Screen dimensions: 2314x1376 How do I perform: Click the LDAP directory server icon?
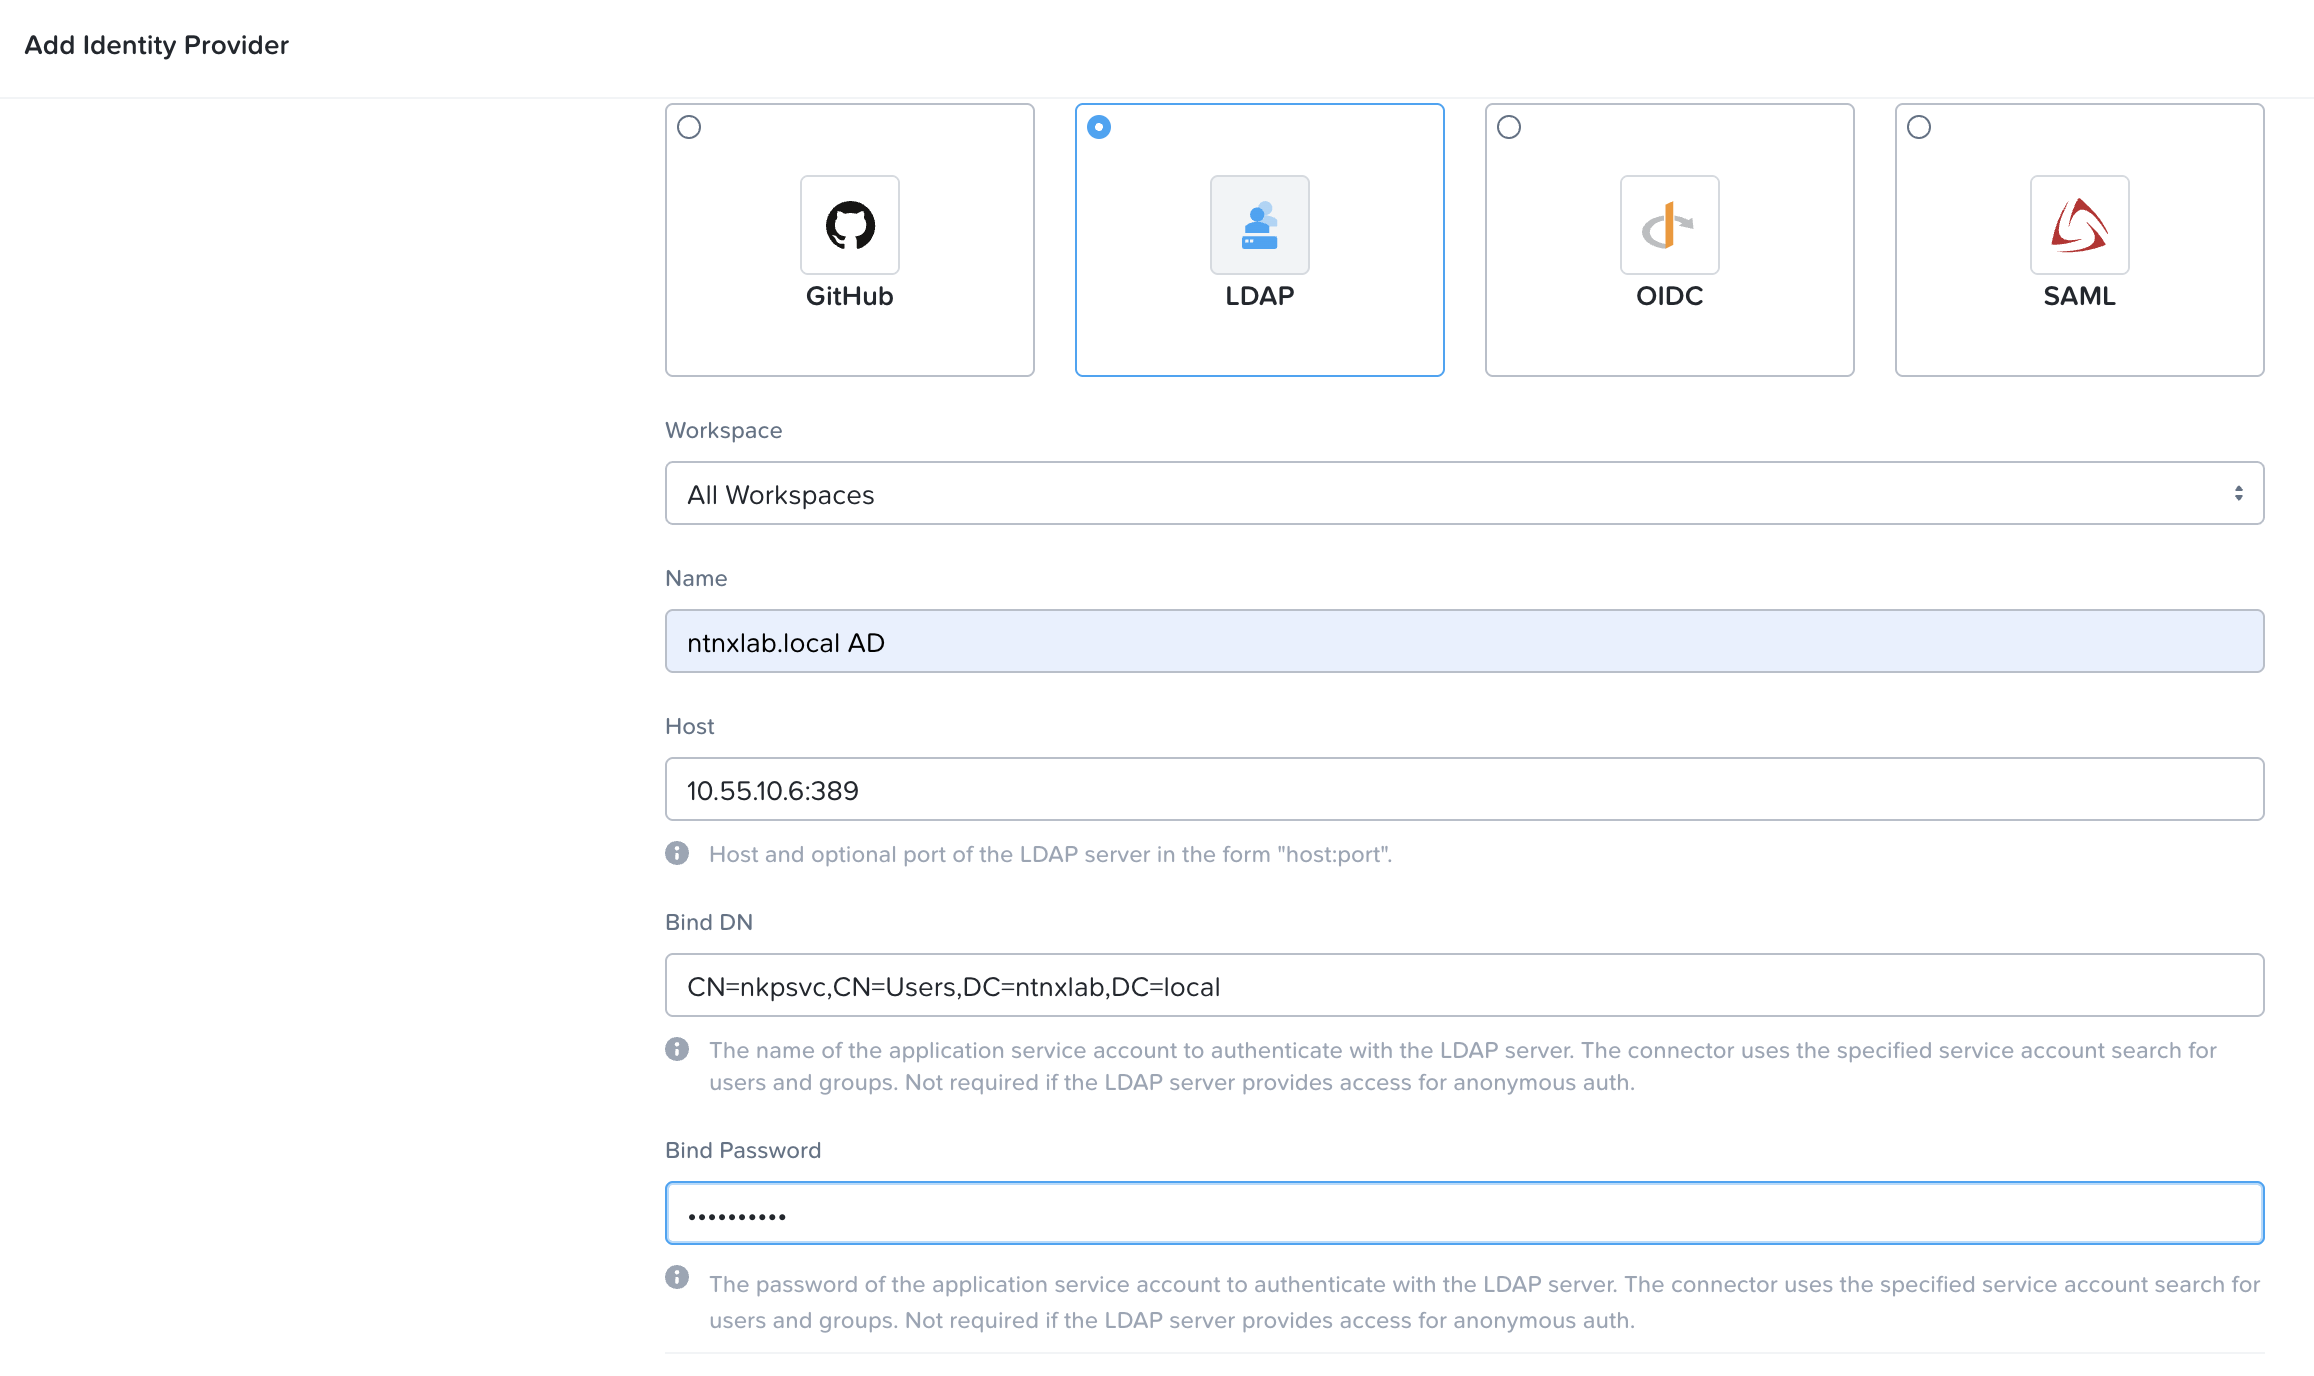coord(1259,225)
